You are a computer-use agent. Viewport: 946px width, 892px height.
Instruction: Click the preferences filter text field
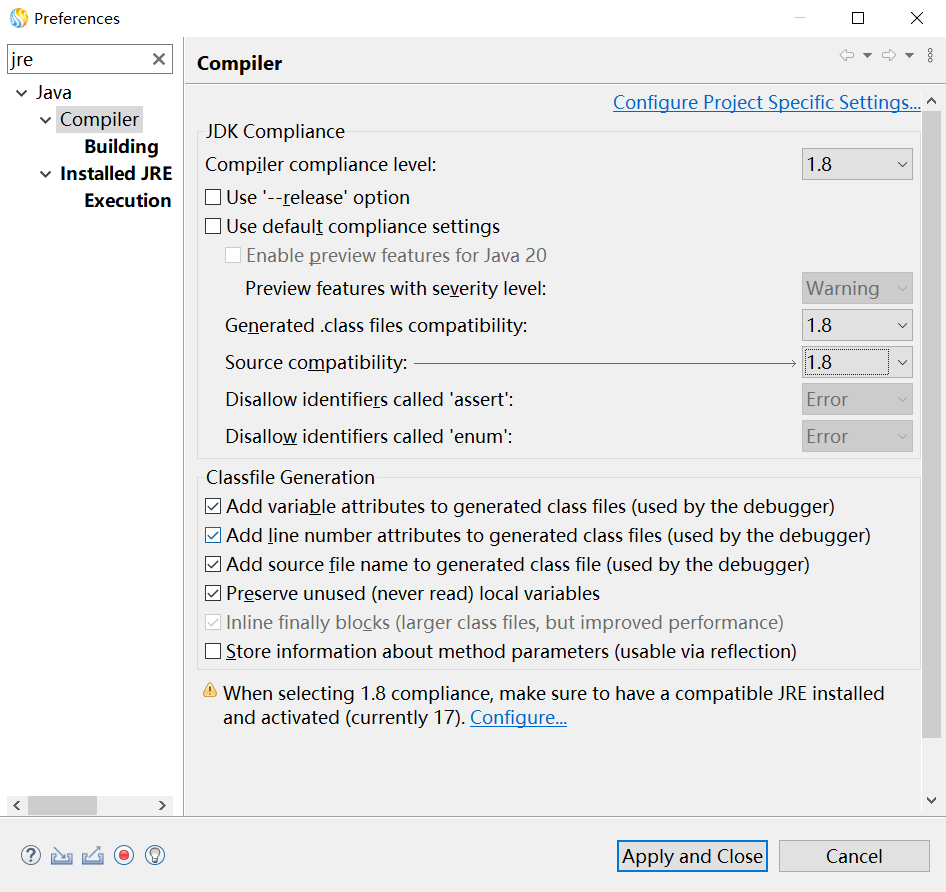point(78,59)
